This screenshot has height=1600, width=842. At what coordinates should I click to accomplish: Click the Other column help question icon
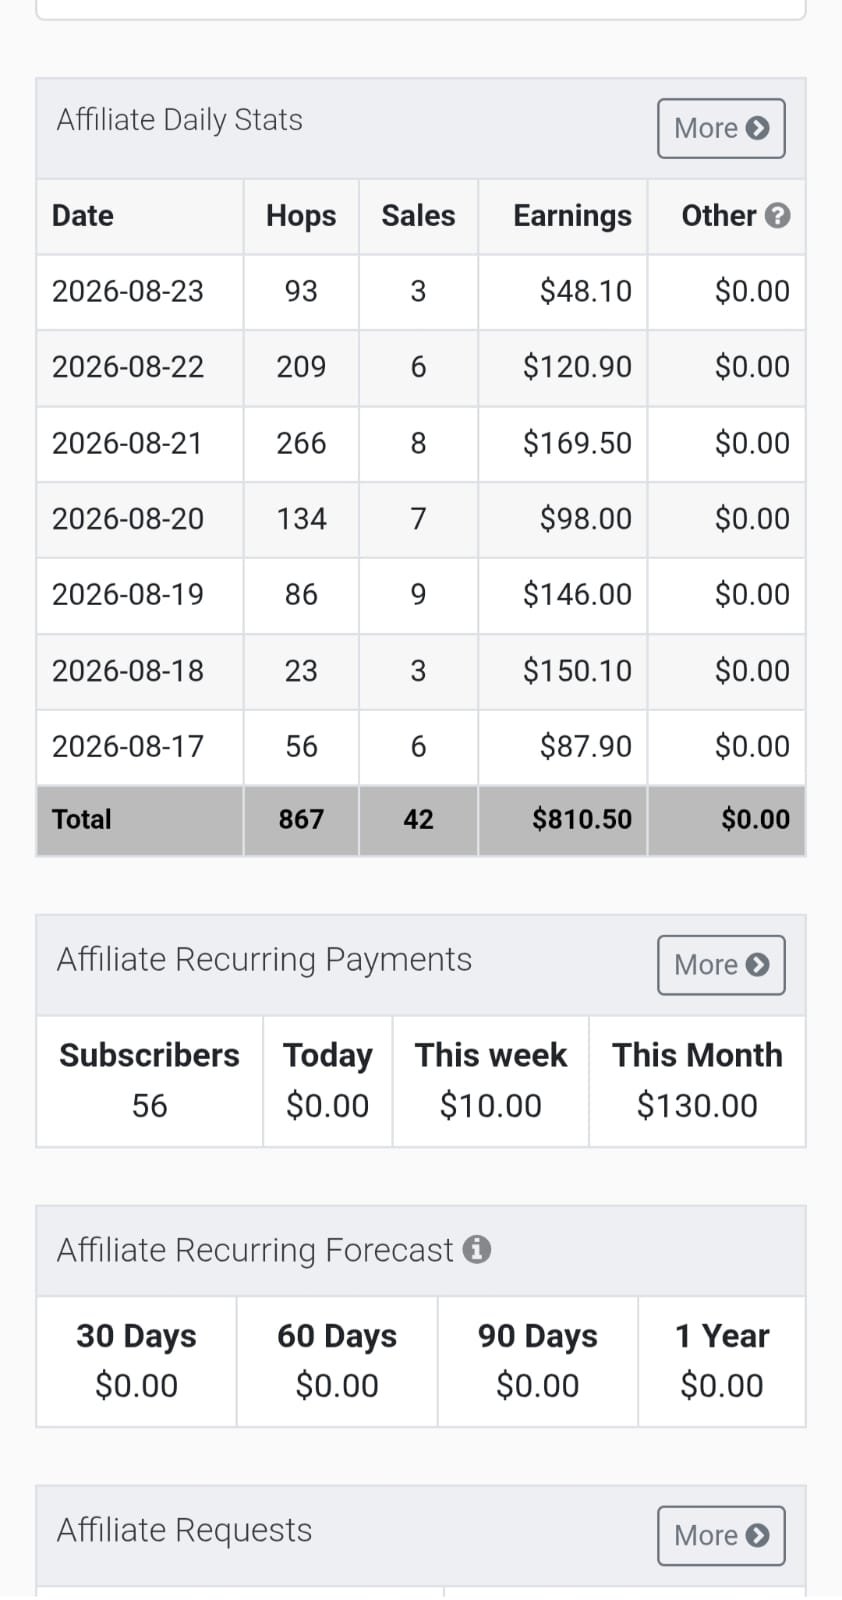[778, 216]
